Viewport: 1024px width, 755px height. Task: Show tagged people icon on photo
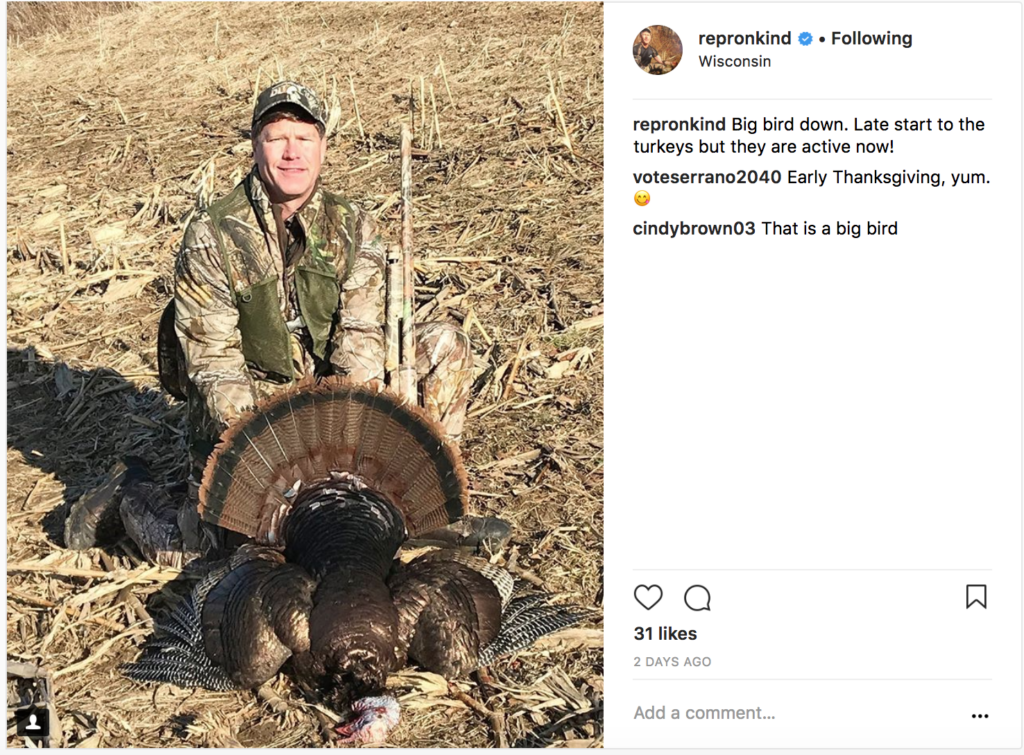[x=33, y=722]
